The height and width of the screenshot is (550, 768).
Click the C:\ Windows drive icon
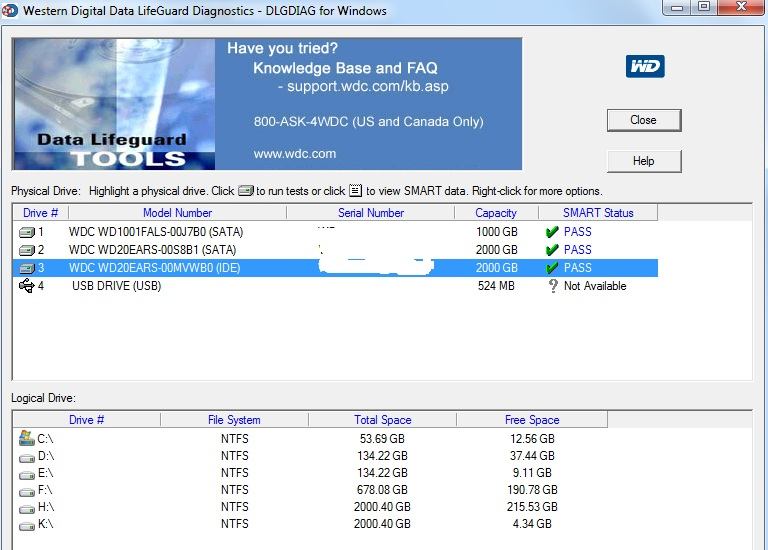point(26,438)
